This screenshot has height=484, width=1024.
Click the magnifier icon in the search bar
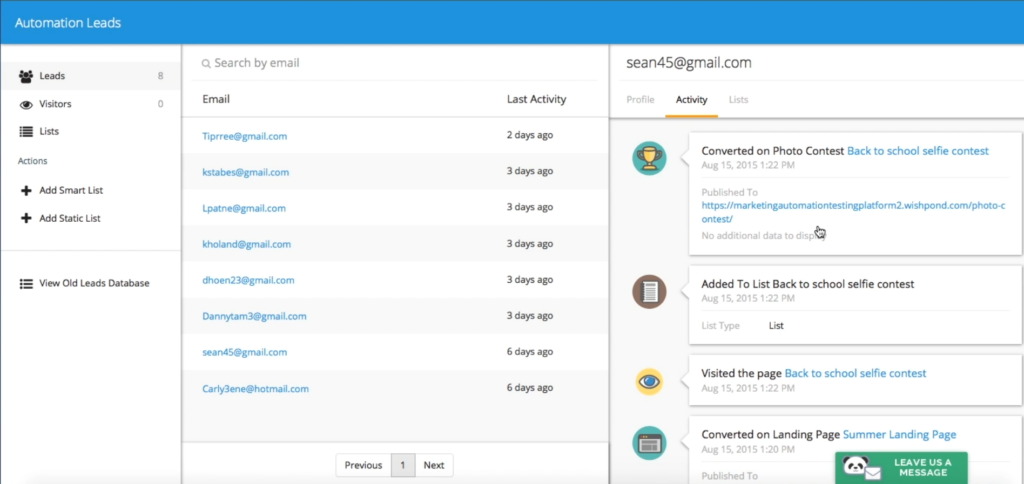pos(206,63)
